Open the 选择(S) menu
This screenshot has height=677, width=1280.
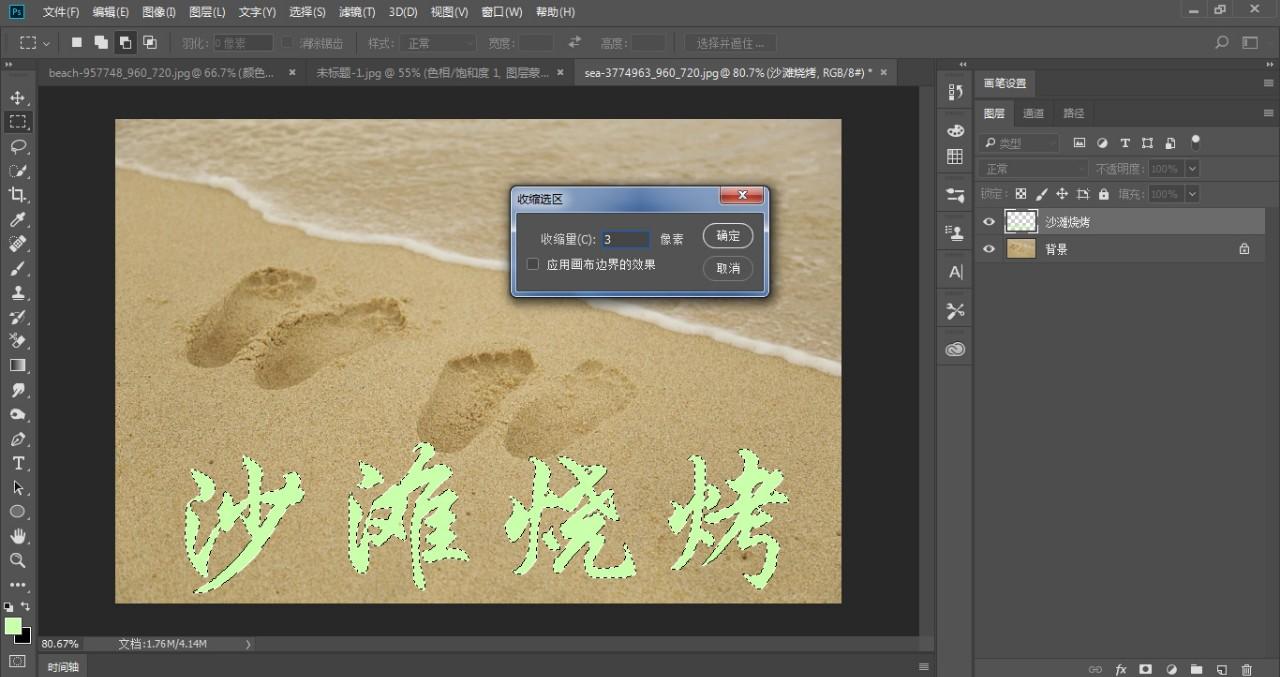coord(307,12)
